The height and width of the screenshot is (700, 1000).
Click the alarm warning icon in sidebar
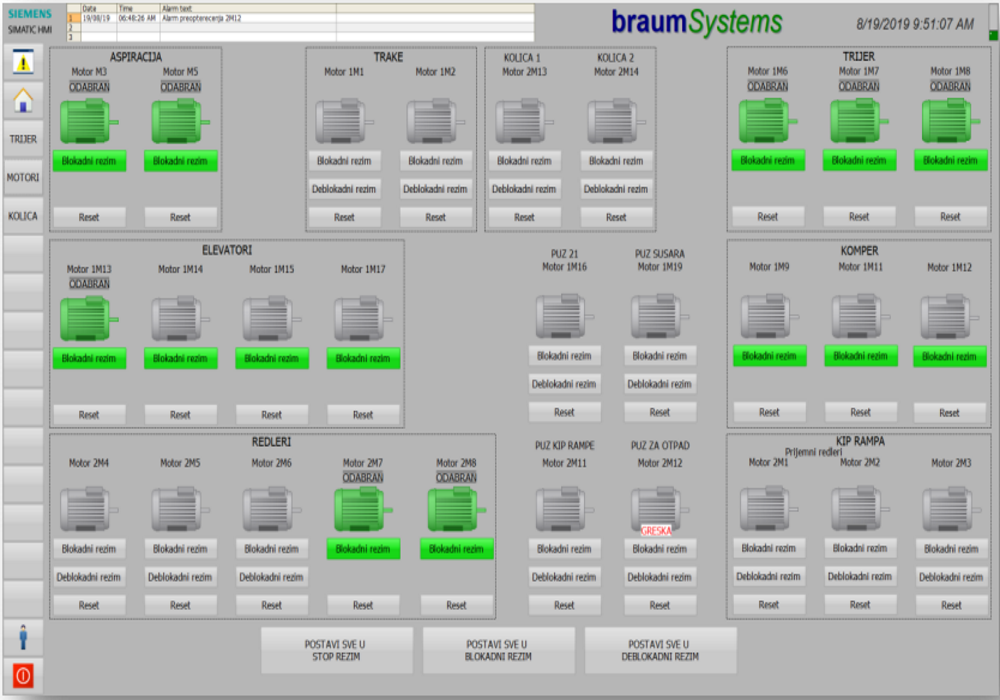[x=22, y=62]
